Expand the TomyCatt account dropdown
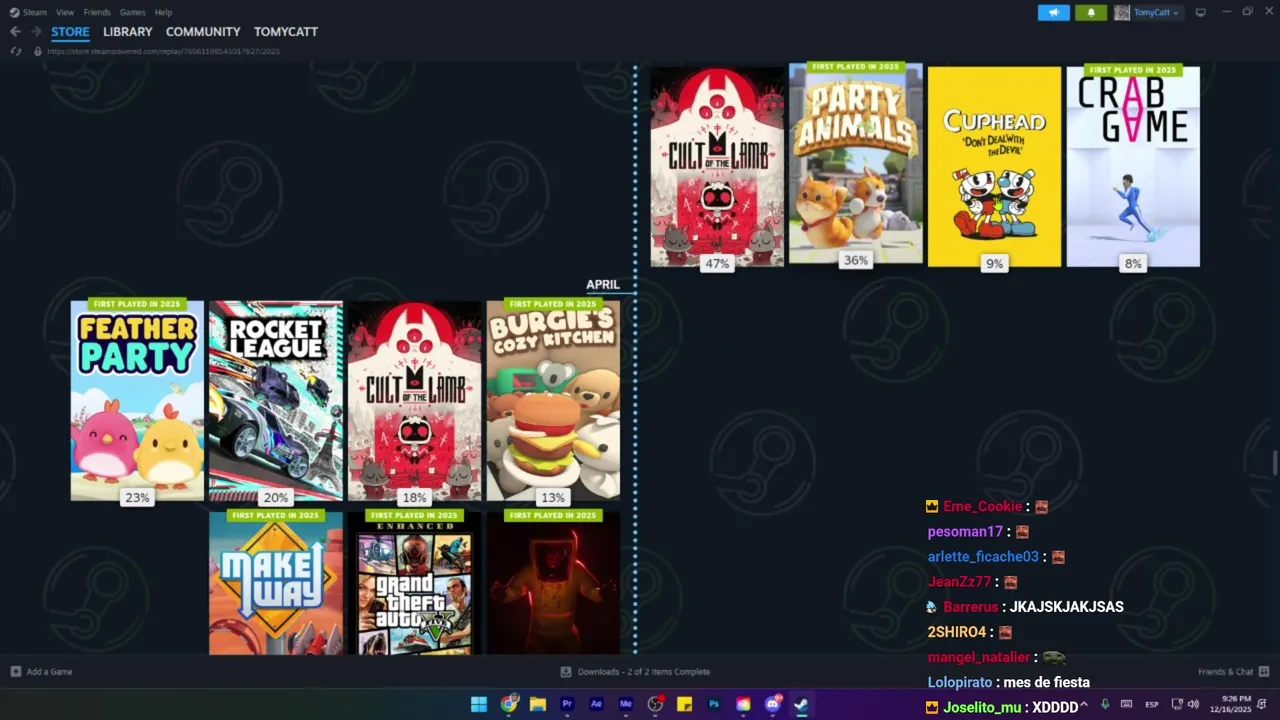 pyautogui.click(x=1175, y=13)
